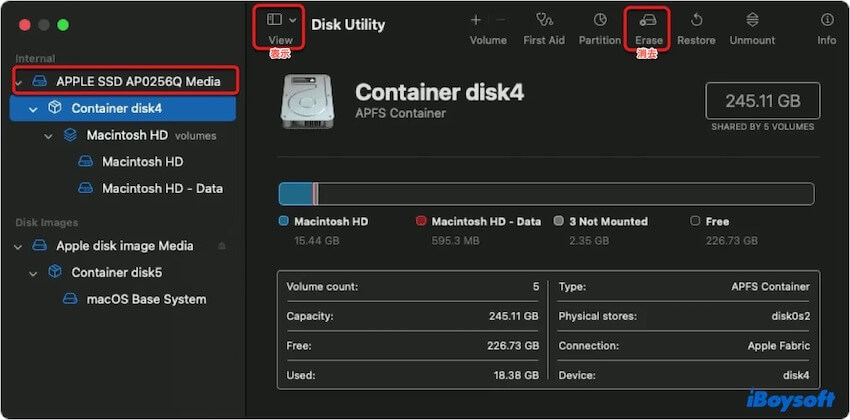Select Container disk4 in sidebar
The height and width of the screenshot is (420, 850).
(x=123, y=108)
